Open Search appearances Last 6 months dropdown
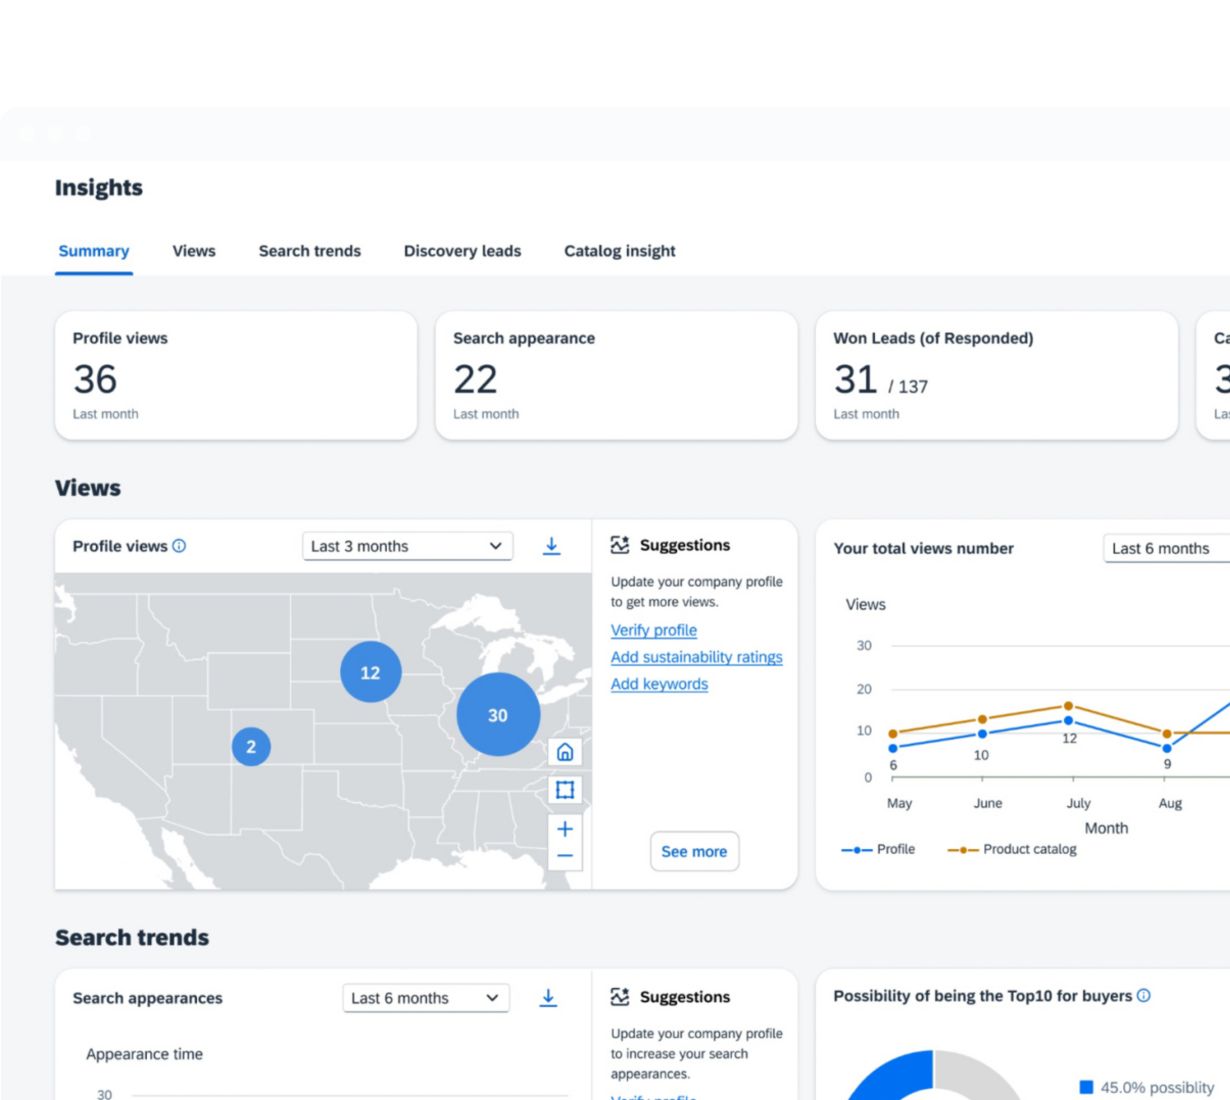 (425, 998)
